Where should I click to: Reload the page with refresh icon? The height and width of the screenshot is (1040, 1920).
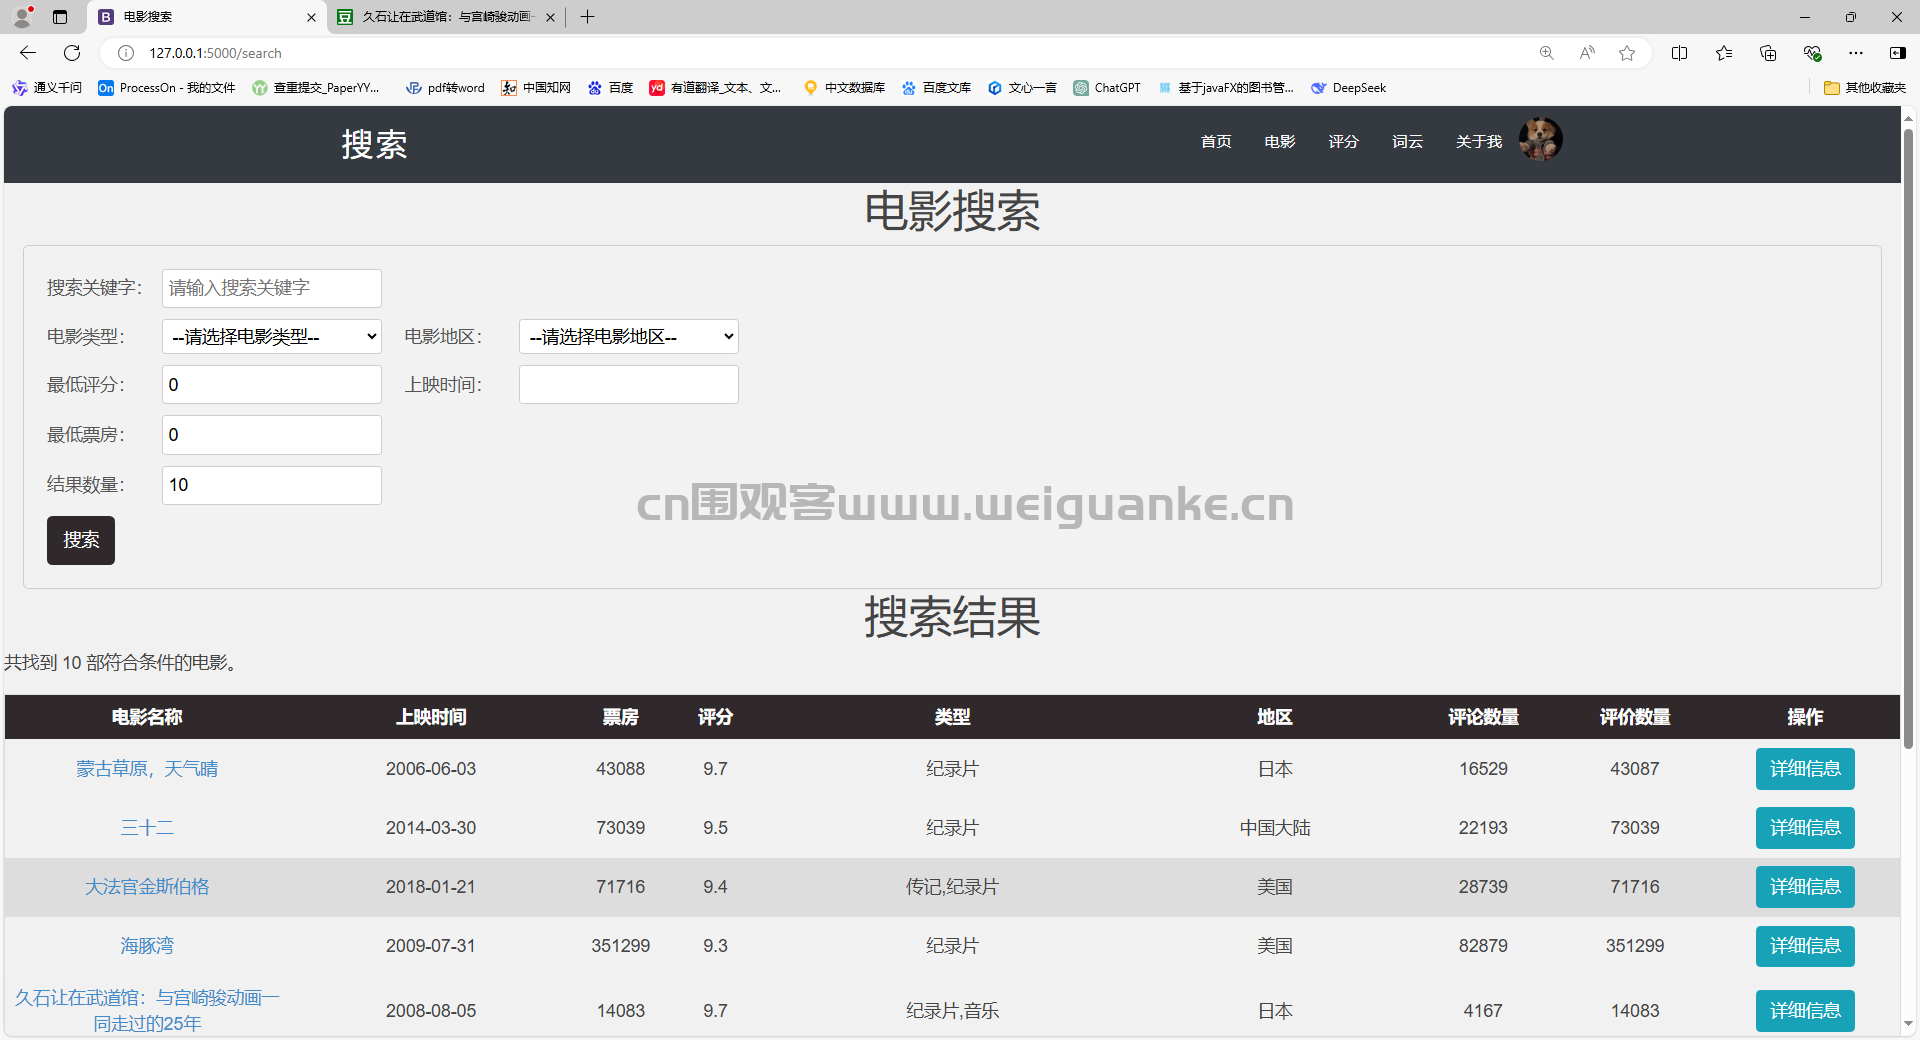72,53
